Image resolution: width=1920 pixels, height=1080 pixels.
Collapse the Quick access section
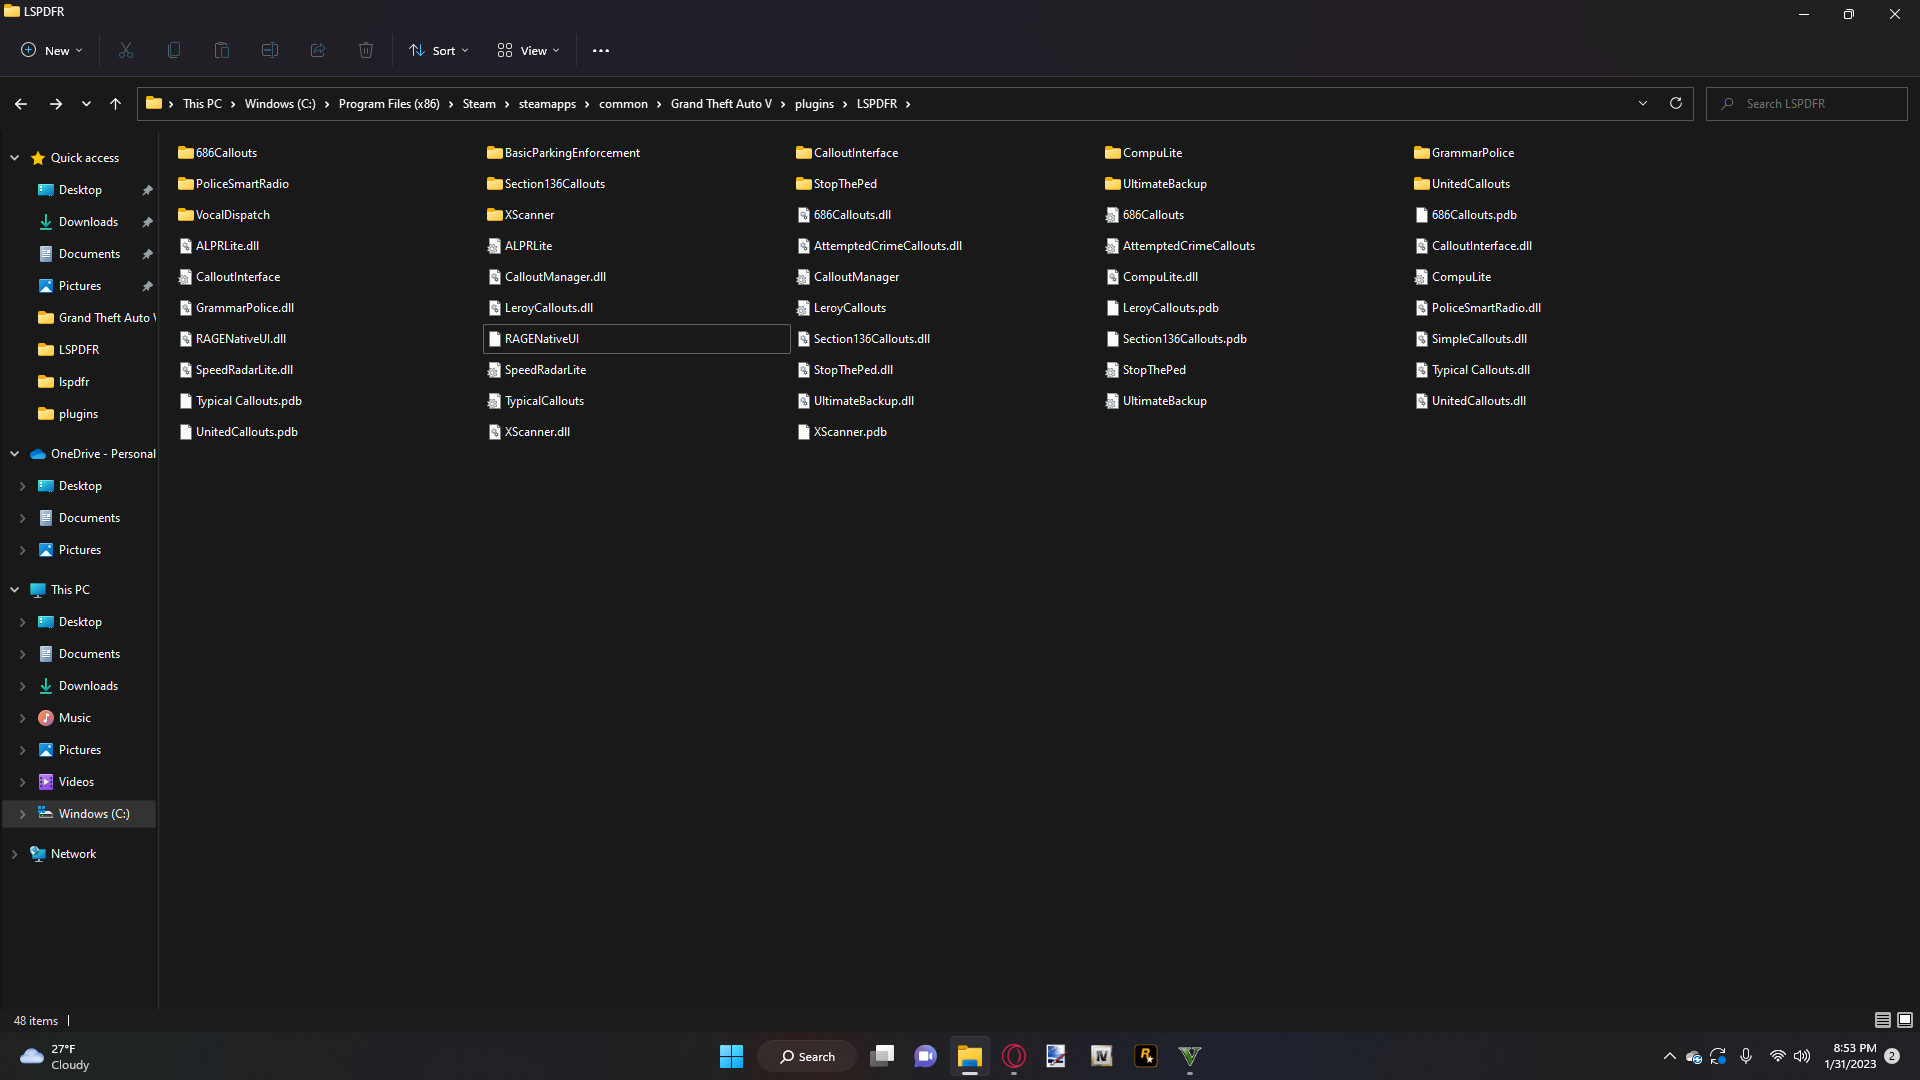15,158
